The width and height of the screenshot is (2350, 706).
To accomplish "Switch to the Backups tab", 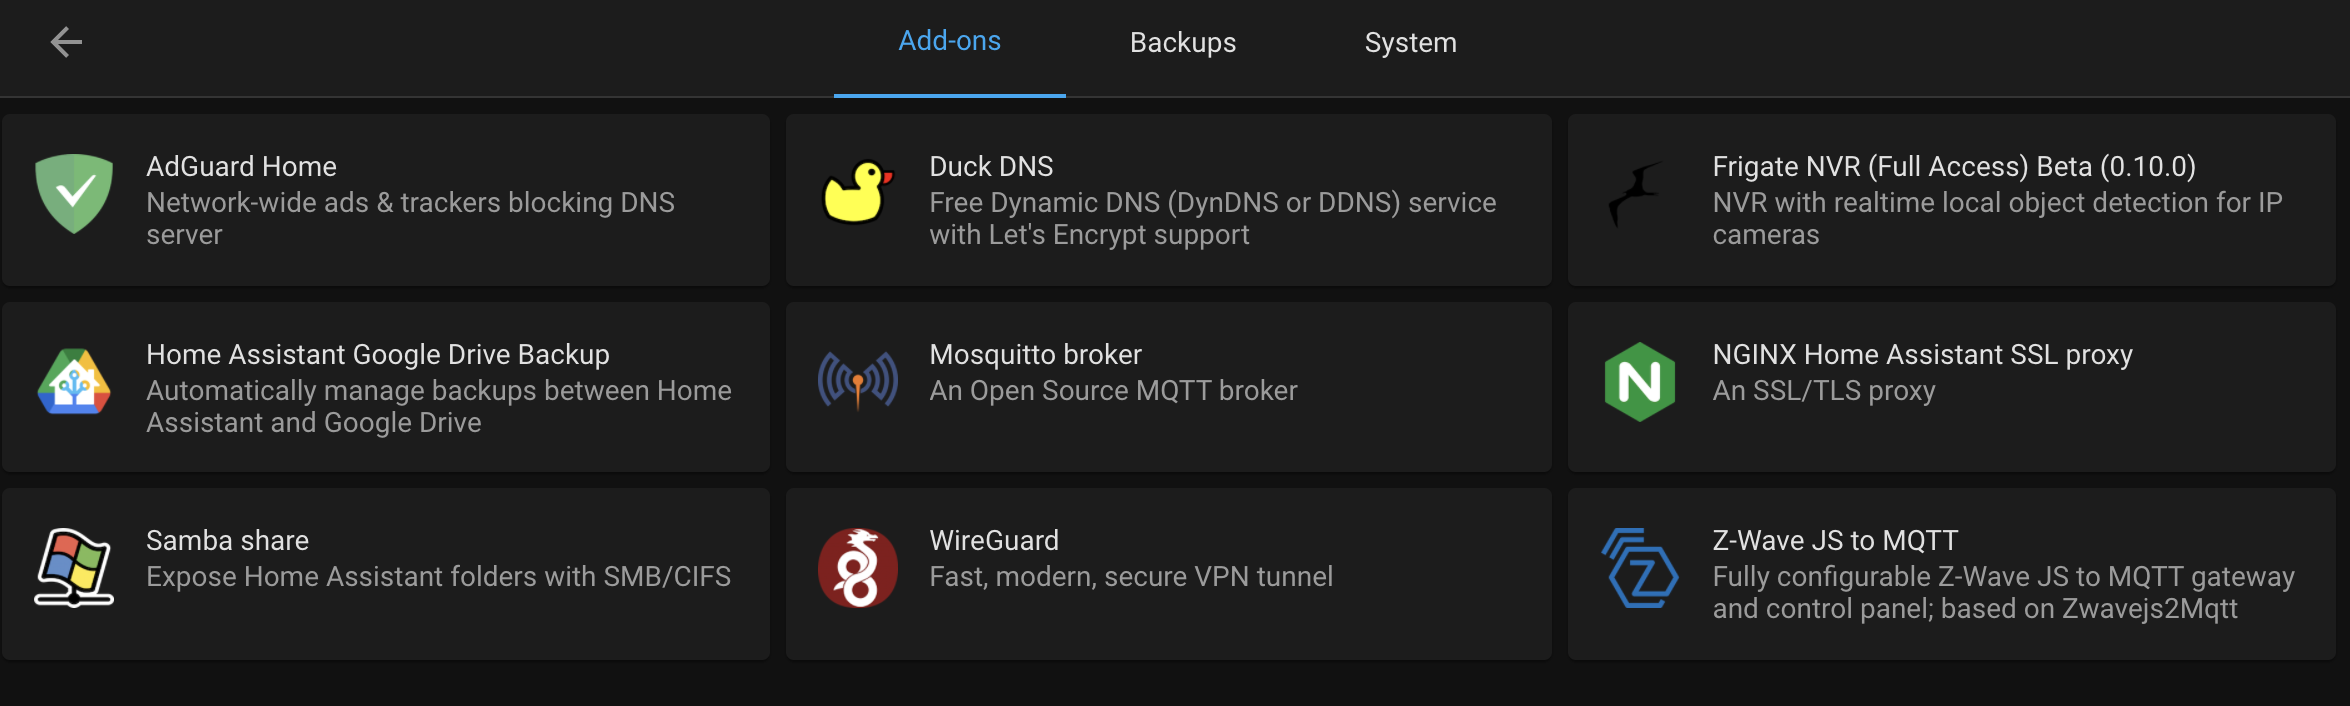I will [1182, 42].
